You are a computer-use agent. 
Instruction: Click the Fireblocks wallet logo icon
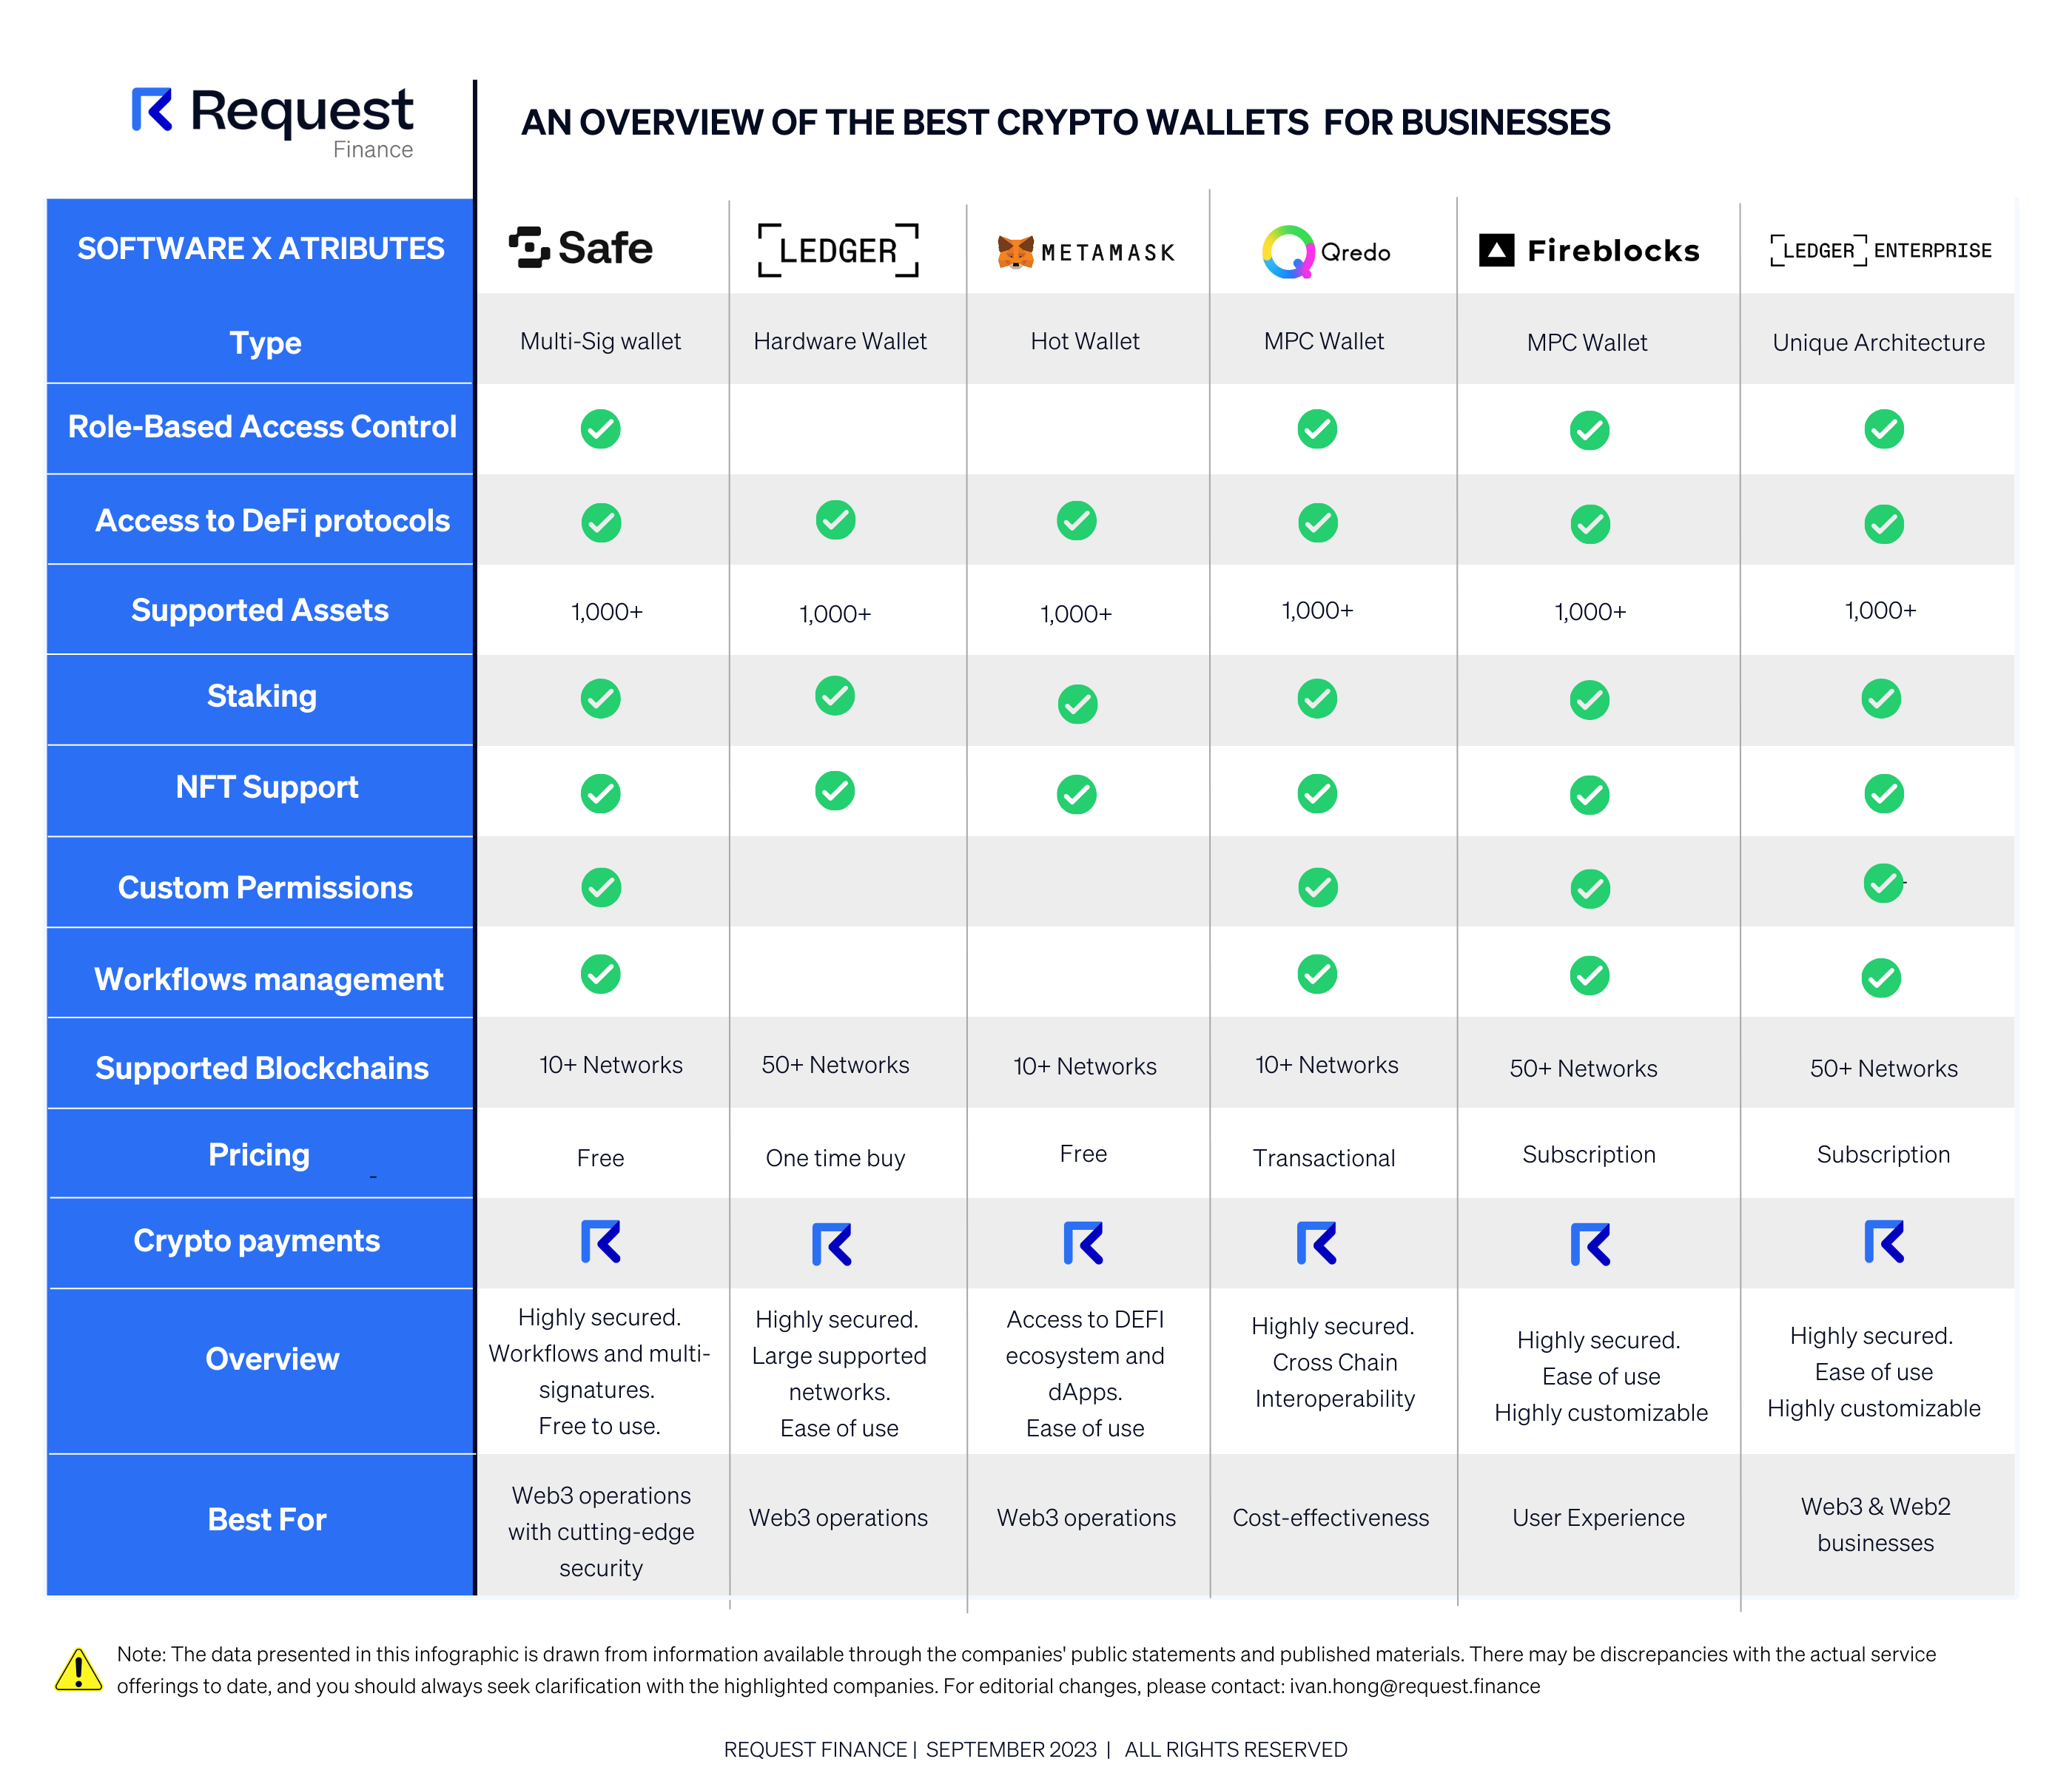tap(1508, 245)
